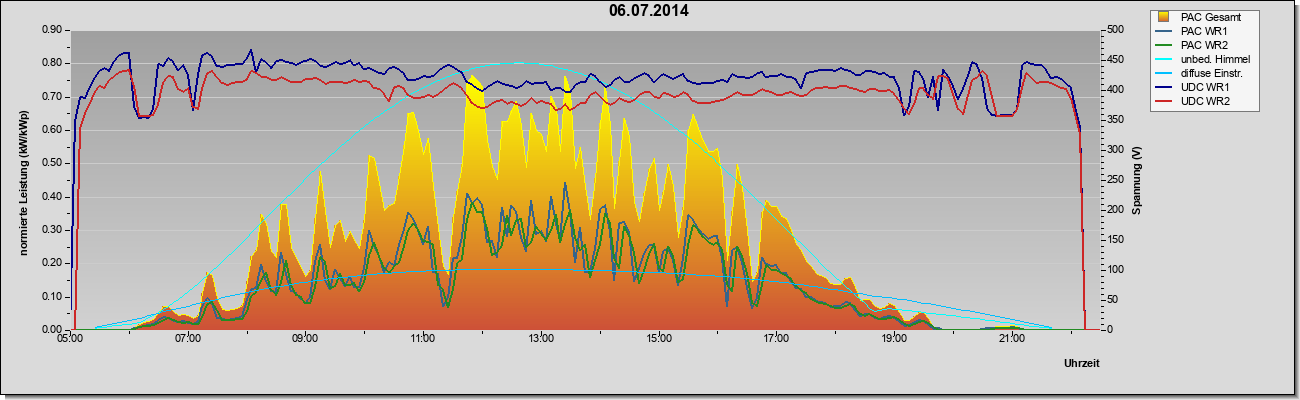Click the Spannung (V) axis title
Viewport: 1300px width, 400px height.
[x=1137, y=181]
